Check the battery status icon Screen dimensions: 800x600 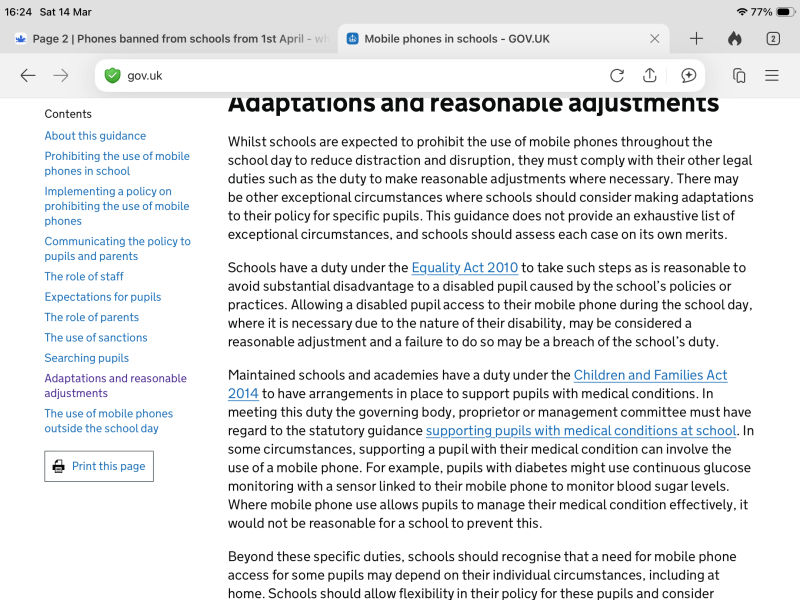pyautogui.click(x=785, y=12)
